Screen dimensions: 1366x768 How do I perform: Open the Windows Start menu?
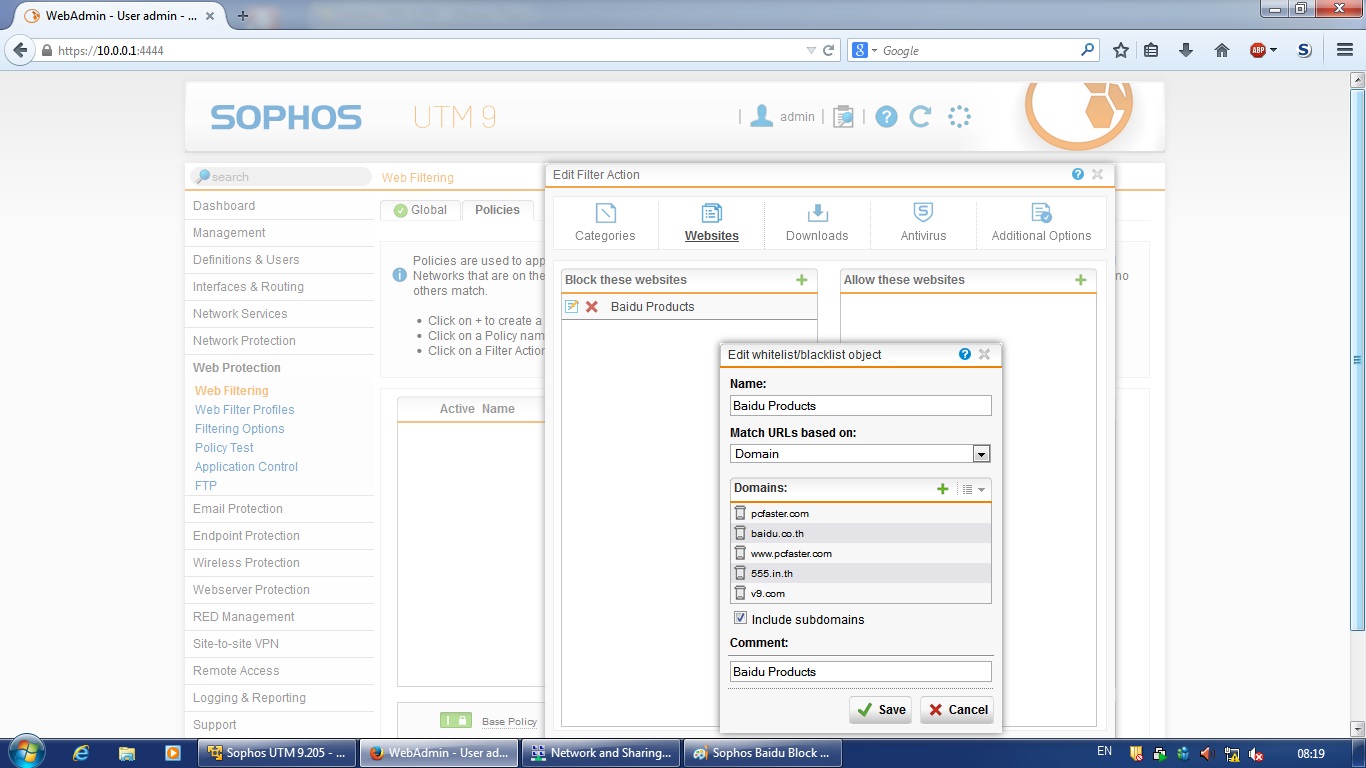(x=25, y=752)
